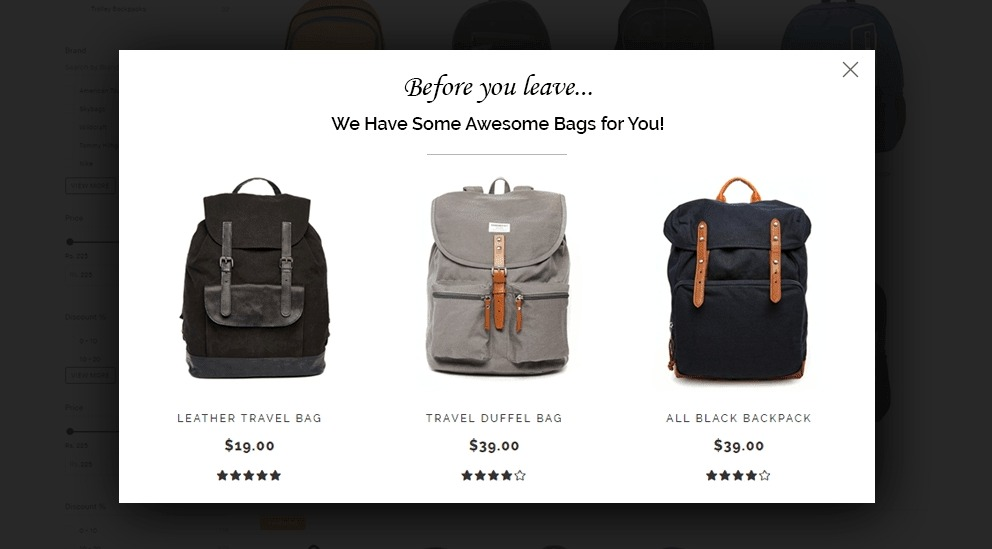Open the navy All Black Backpack image
Viewport: 992px width, 549px height.
[x=737, y=278]
